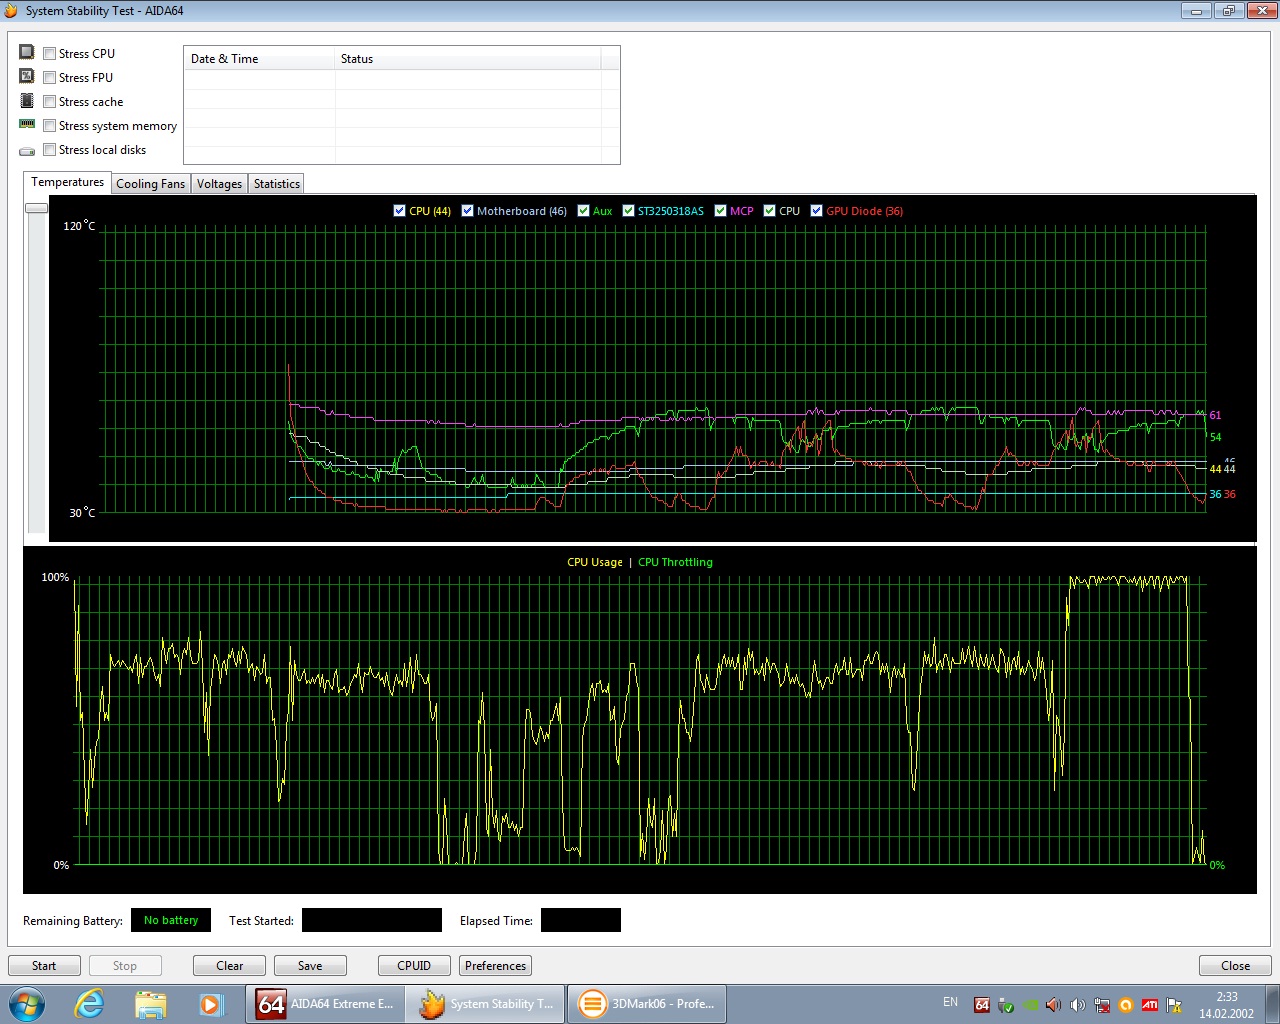Click the Test Started field
1280x1024 pixels.
pos(372,920)
